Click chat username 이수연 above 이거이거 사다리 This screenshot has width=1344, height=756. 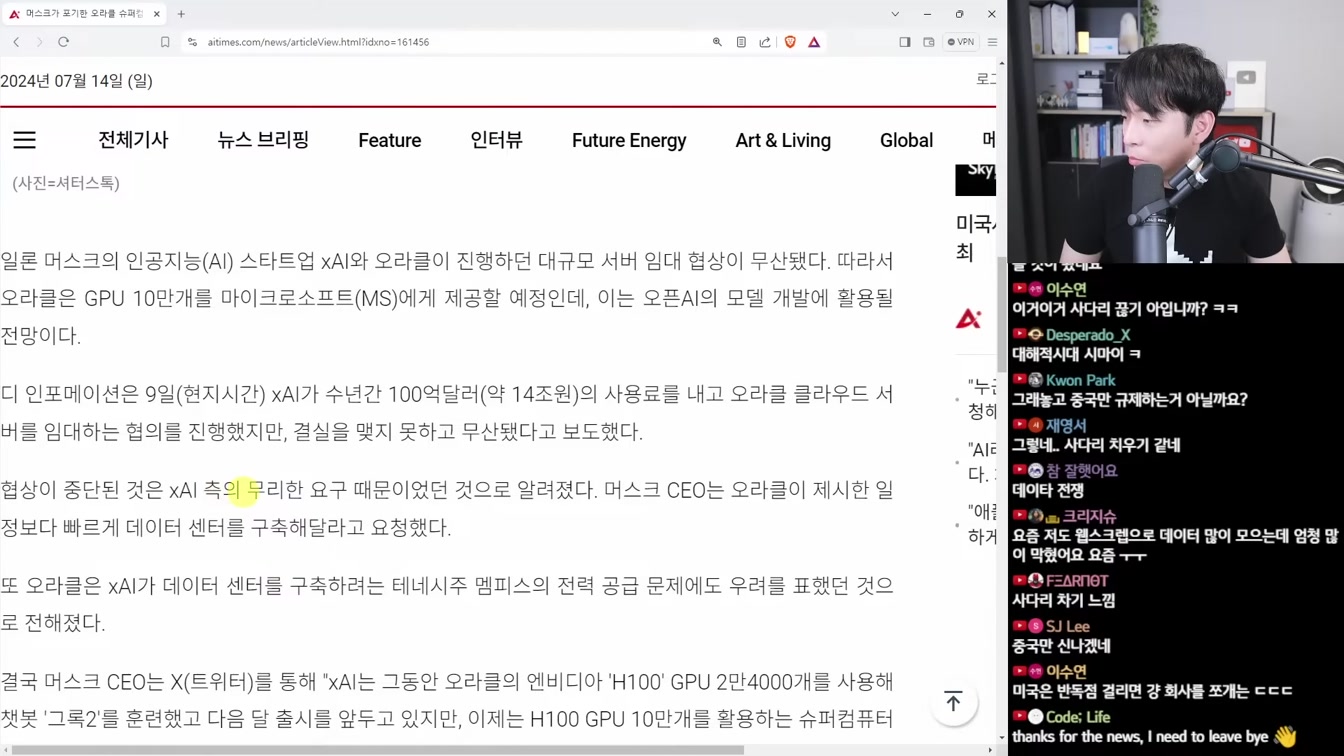click(x=1066, y=289)
